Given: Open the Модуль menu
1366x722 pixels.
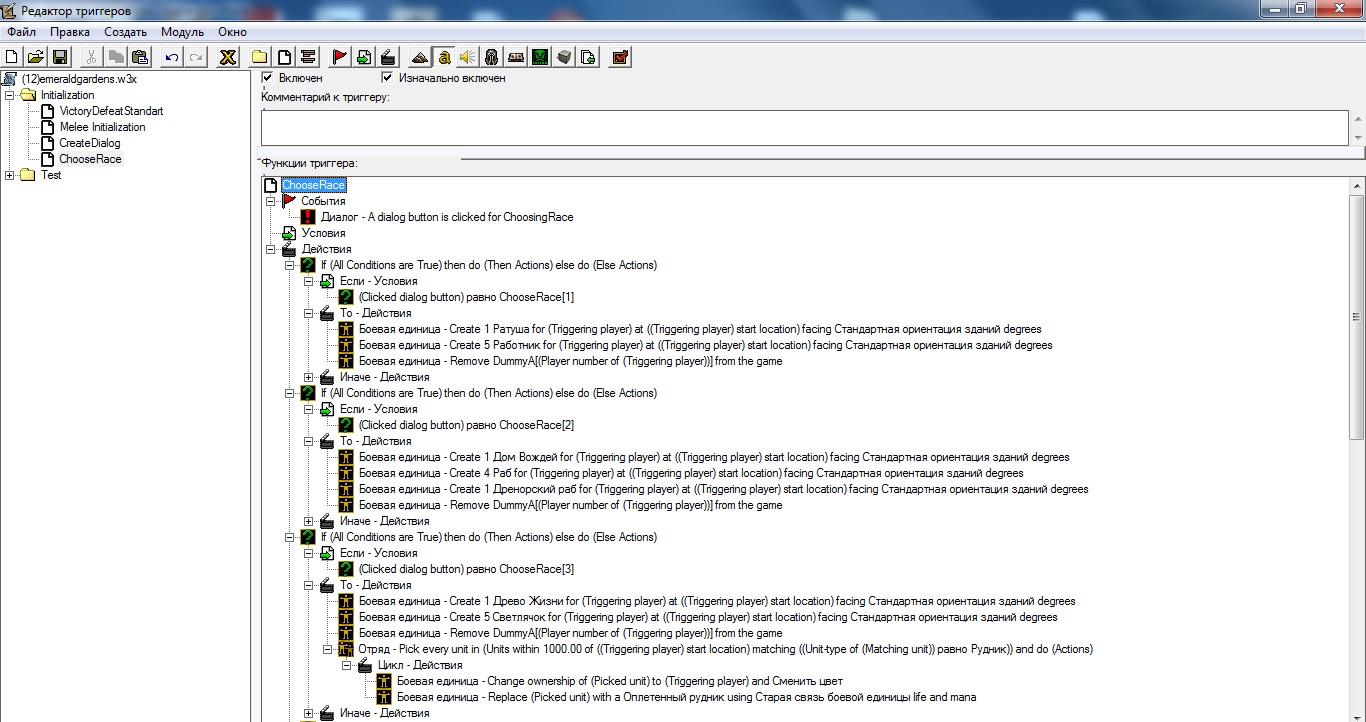Looking at the screenshot, I should 182,32.
